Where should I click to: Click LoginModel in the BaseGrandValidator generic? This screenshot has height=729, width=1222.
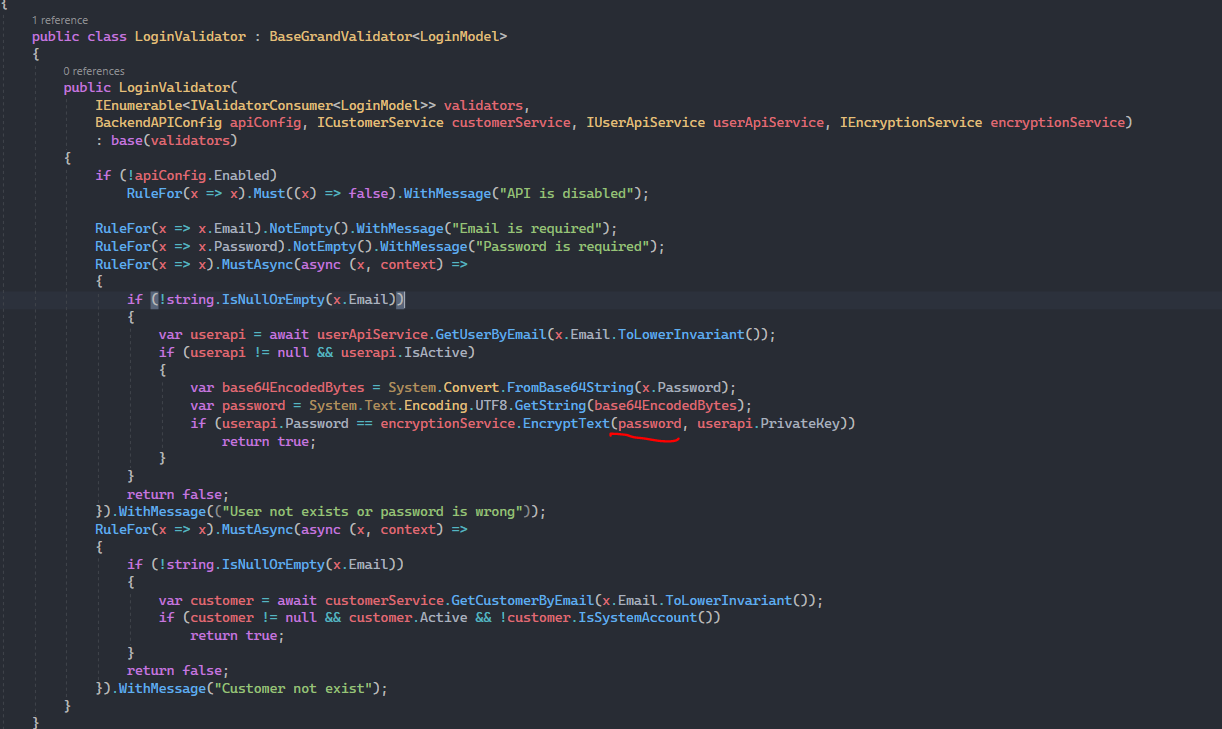coord(460,36)
